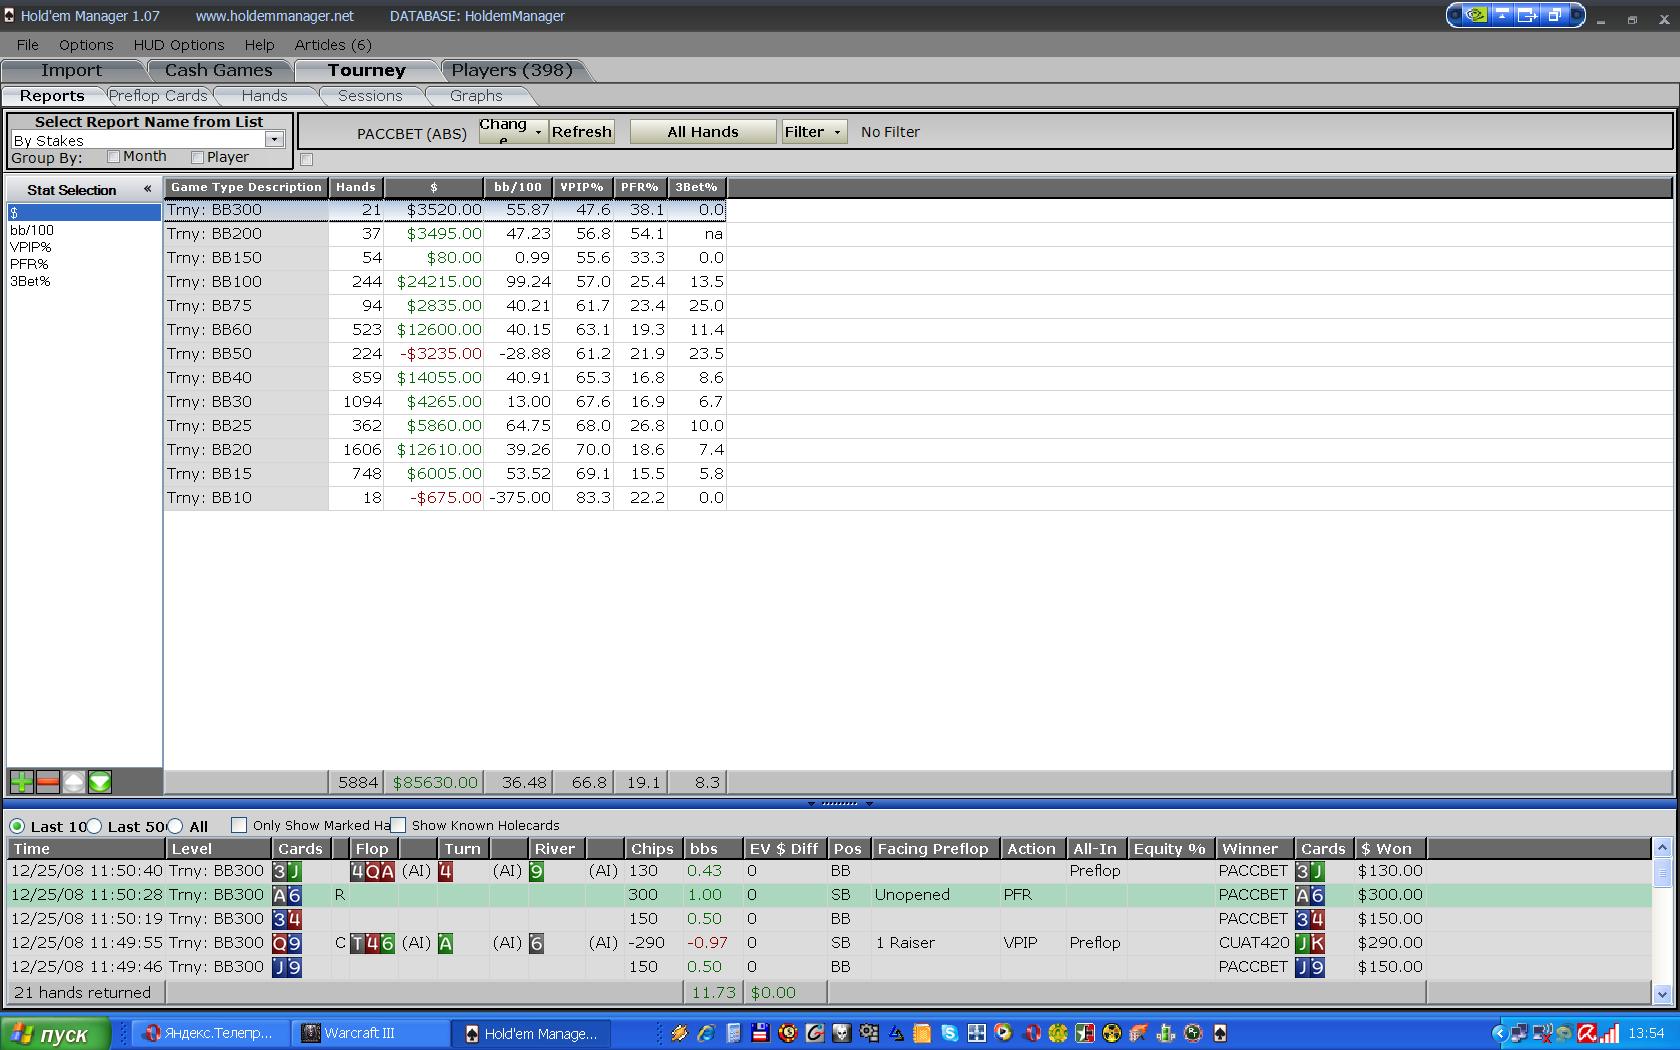Image resolution: width=1680 pixels, height=1050 pixels.
Task: Open Skype from the quick launch bar
Action: [x=949, y=1033]
